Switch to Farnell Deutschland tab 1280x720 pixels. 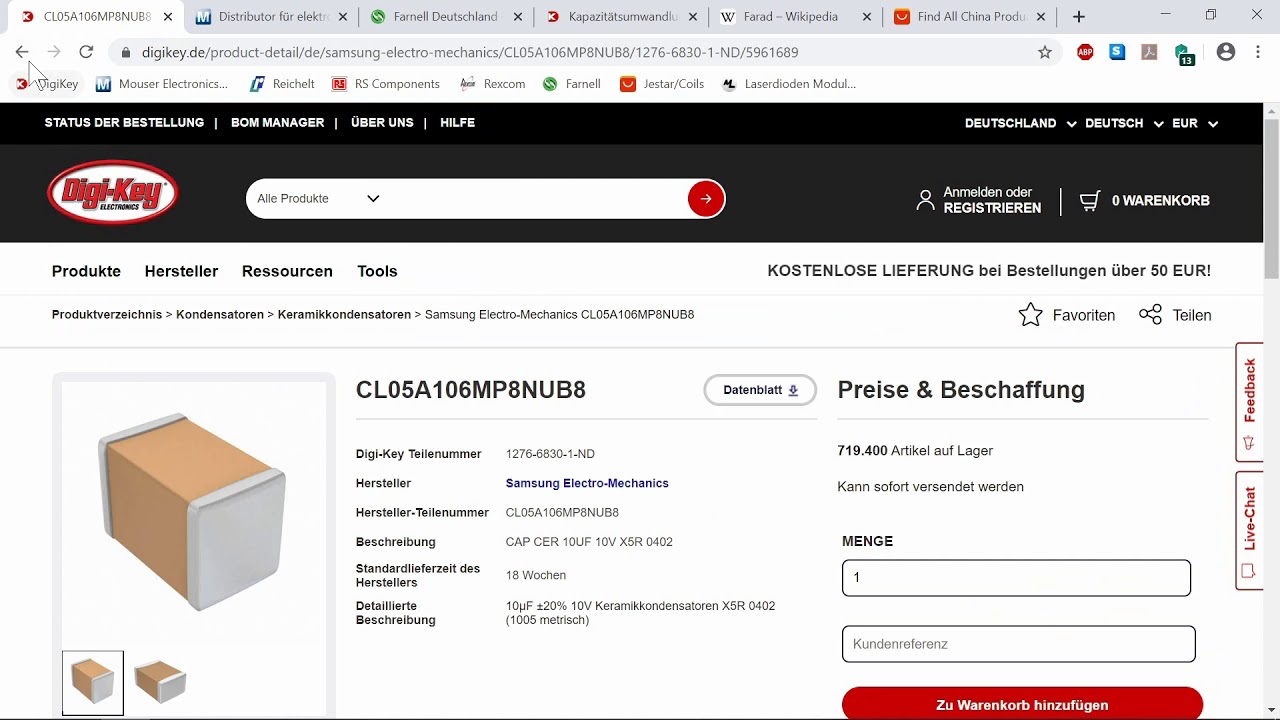(x=447, y=17)
